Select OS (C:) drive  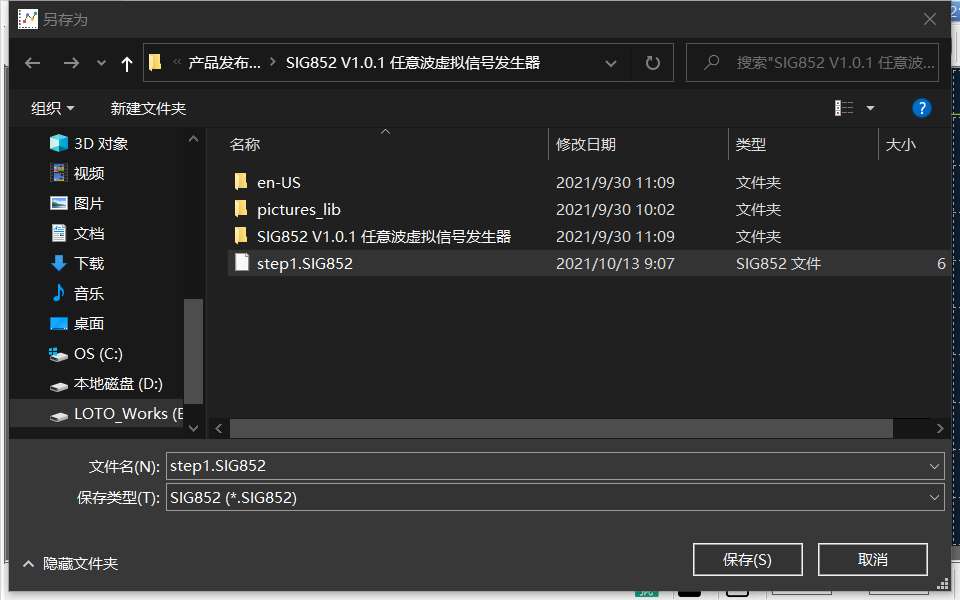(86, 354)
